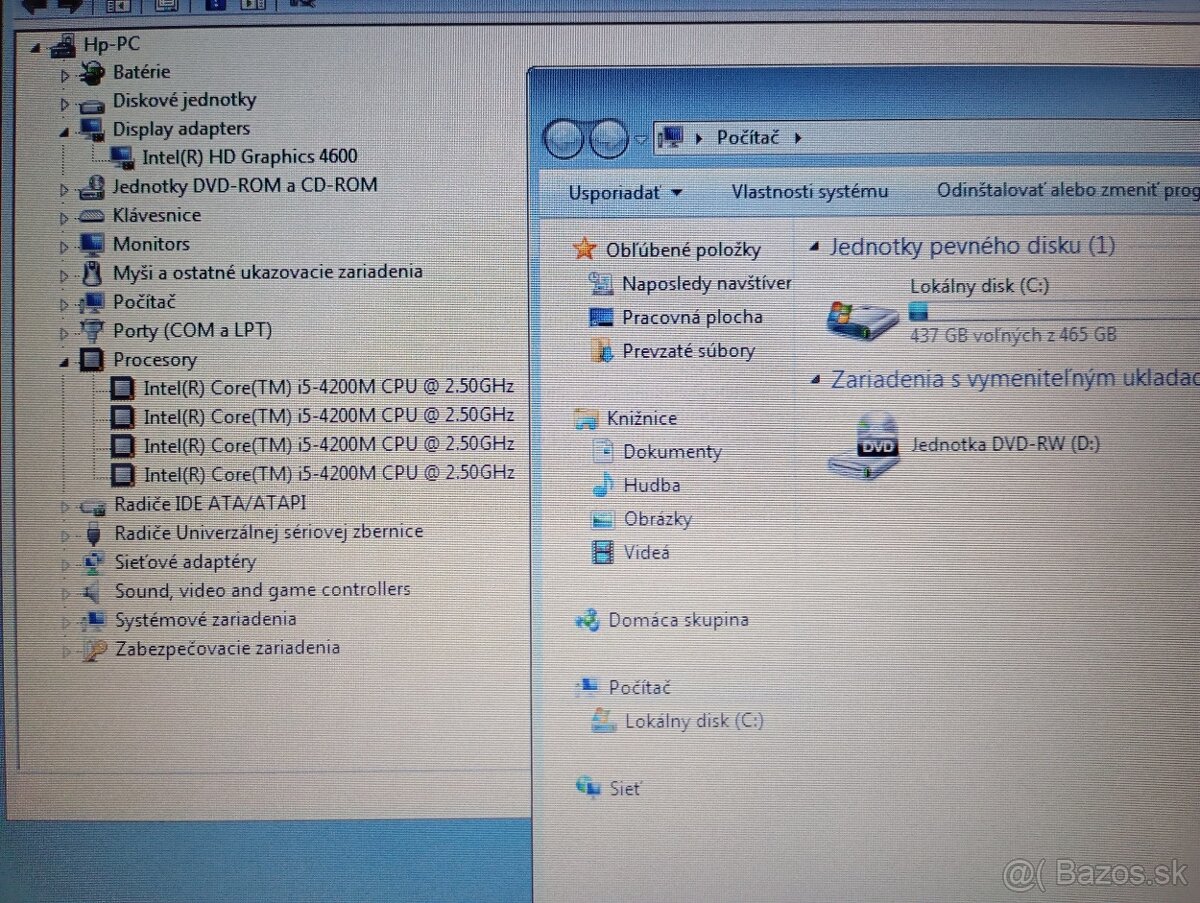
Task: Click the Sieť network icon in sidebar
Action: [x=587, y=788]
